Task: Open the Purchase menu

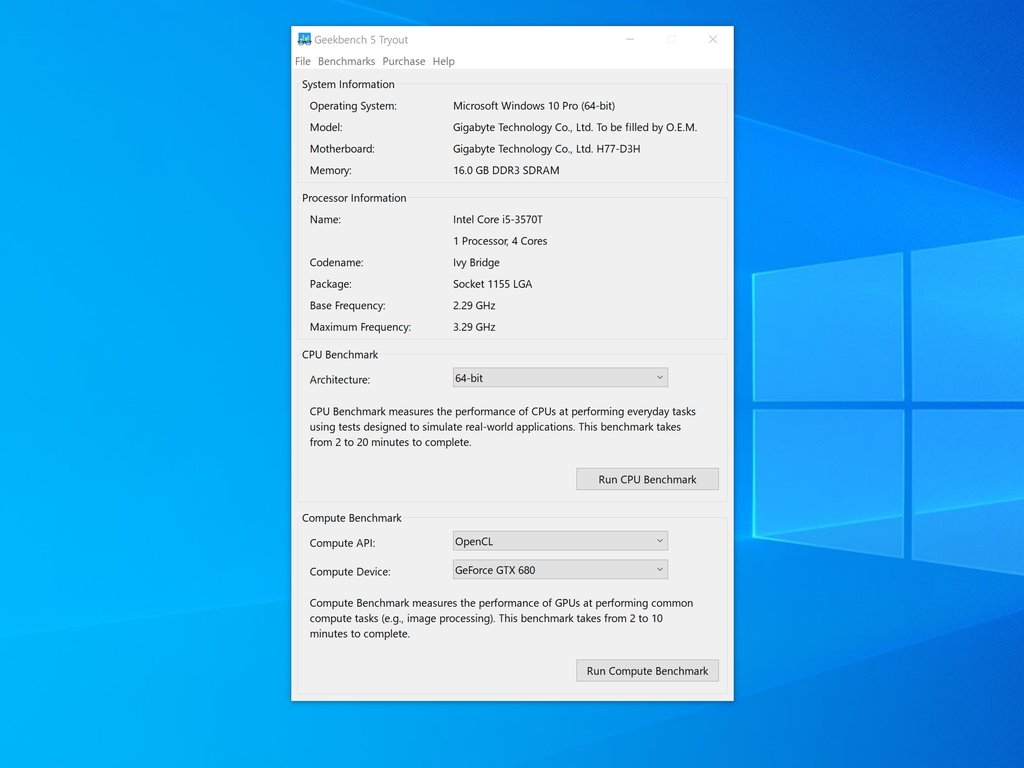Action: [403, 61]
